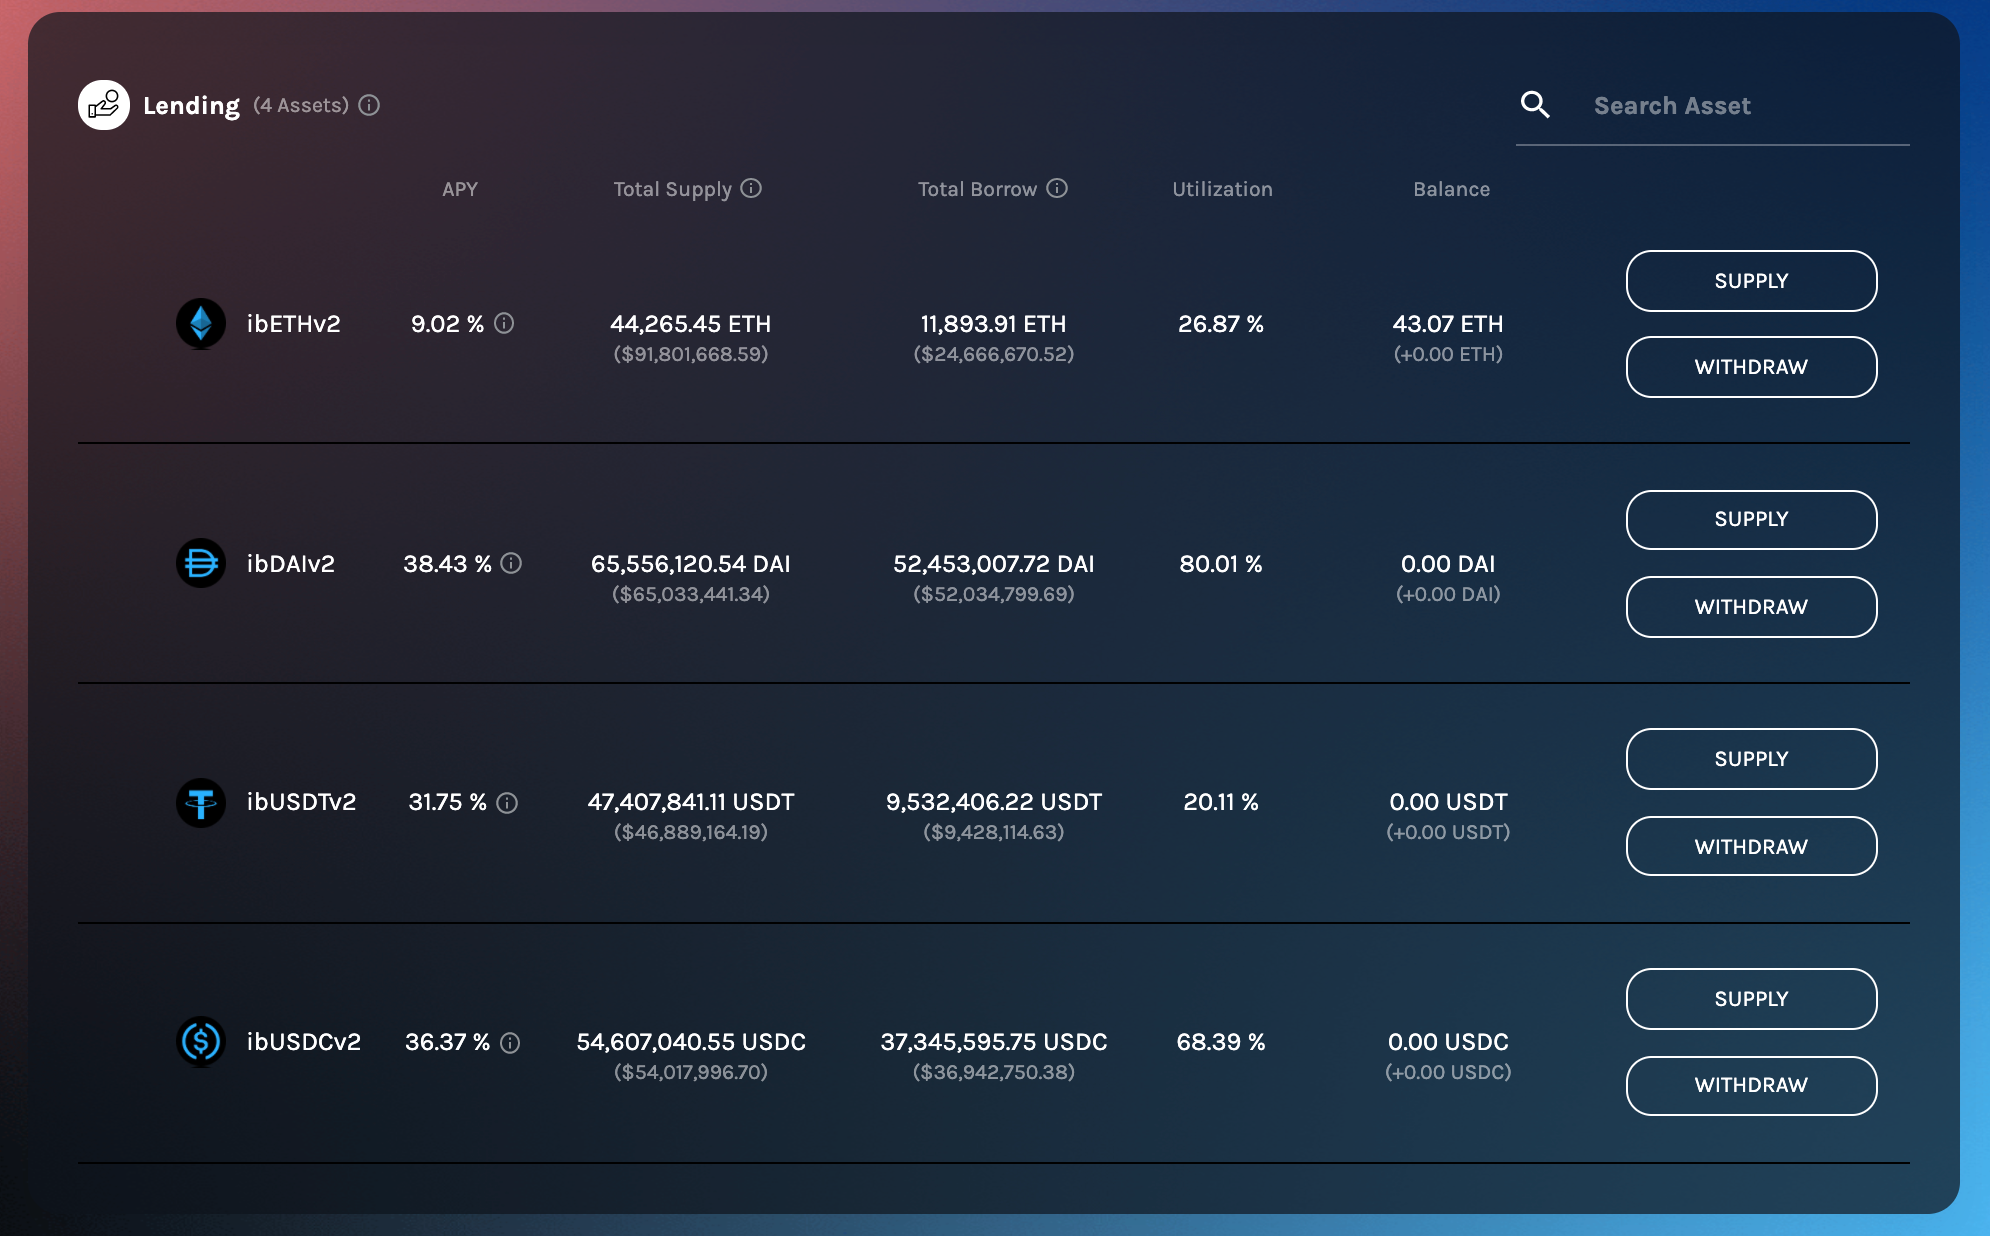The height and width of the screenshot is (1236, 1990).
Task: Click the 65,556,120.54 DAI supply value
Action: coord(691,564)
